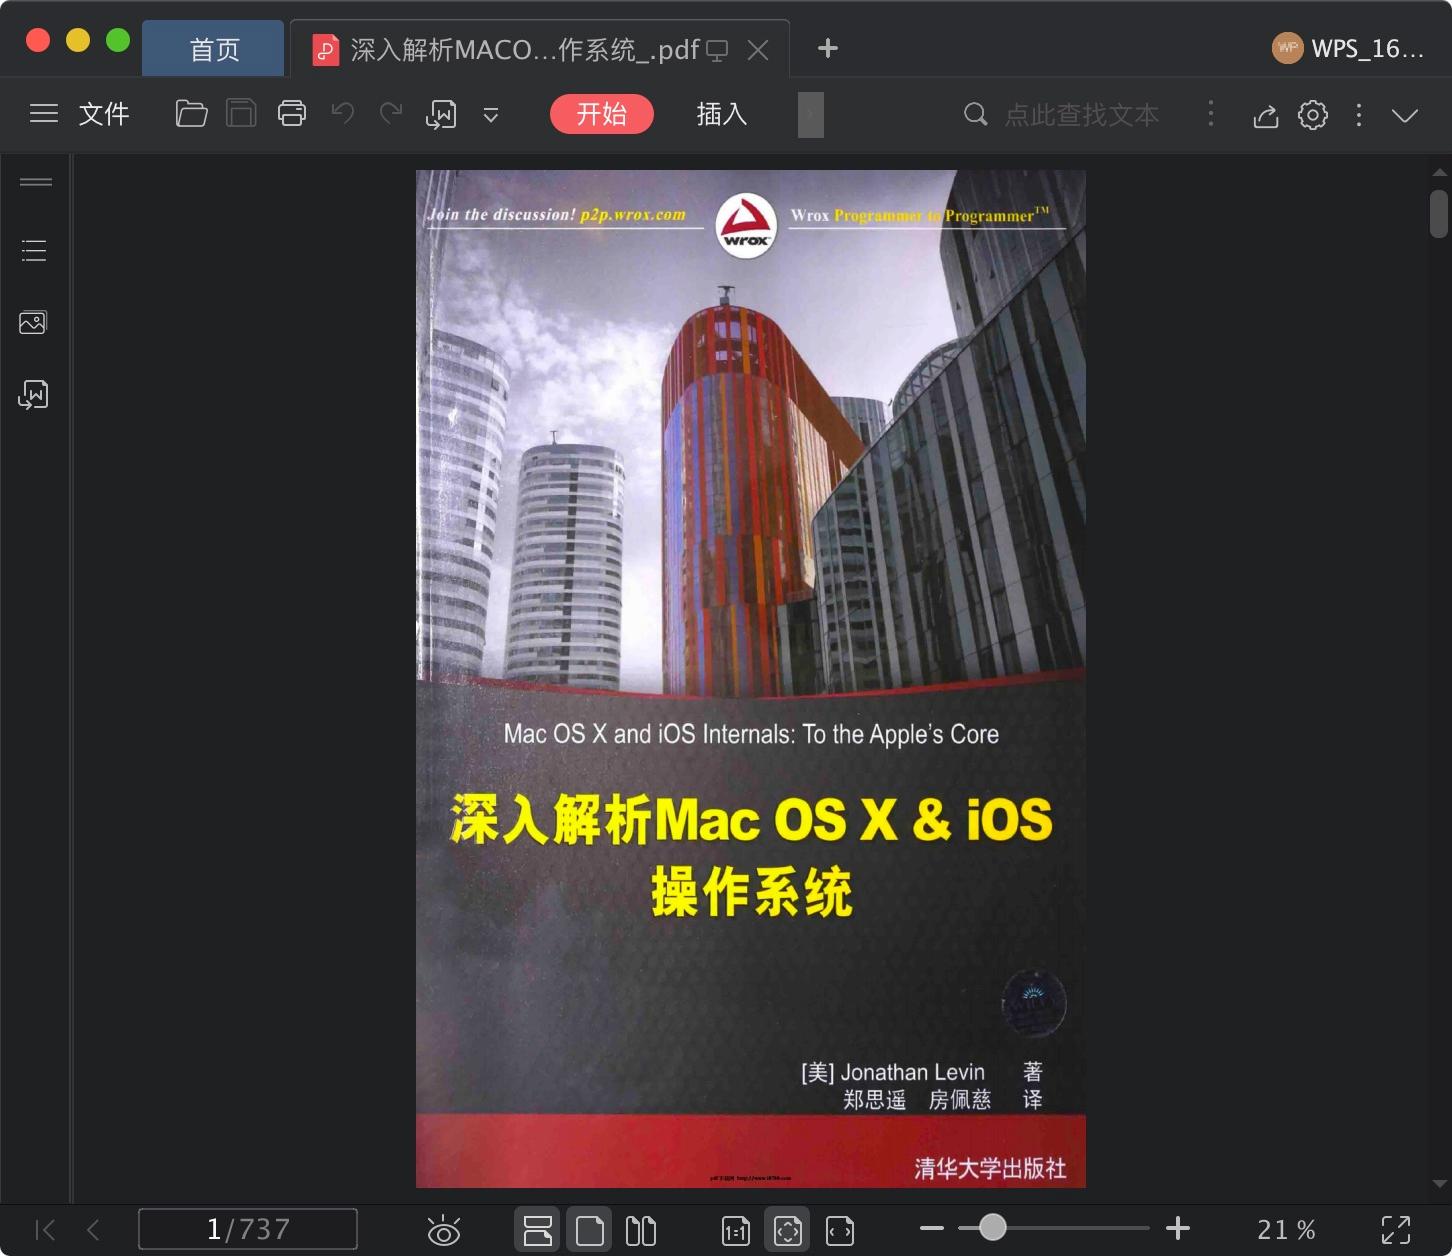Image resolution: width=1452 pixels, height=1256 pixels.
Task: Click sidebar convert document icon
Action: click(33, 394)
